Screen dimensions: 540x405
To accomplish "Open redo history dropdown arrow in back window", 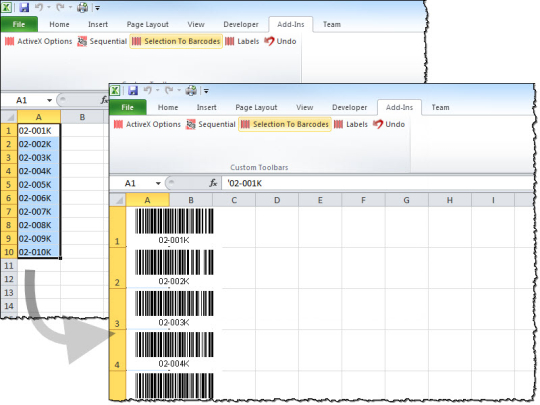I will (x=70, y=7).
